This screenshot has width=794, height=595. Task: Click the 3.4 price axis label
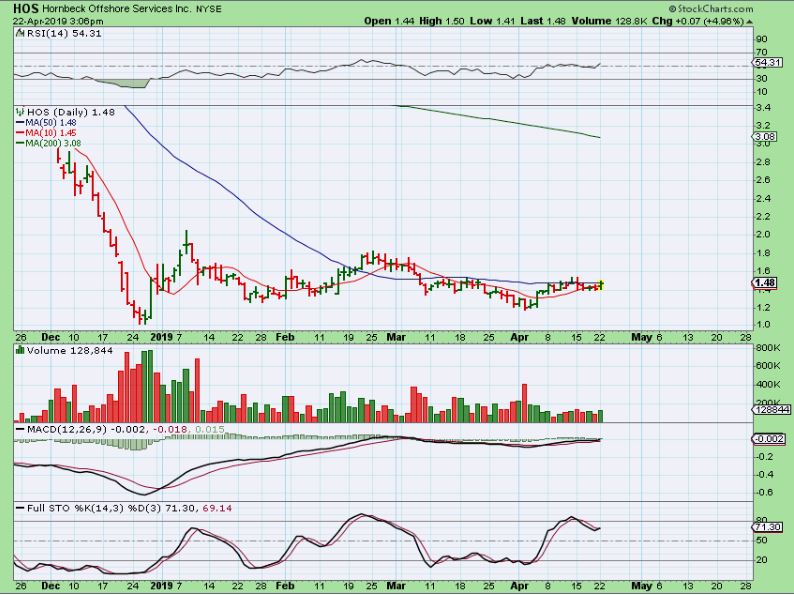tap(763, 107)
